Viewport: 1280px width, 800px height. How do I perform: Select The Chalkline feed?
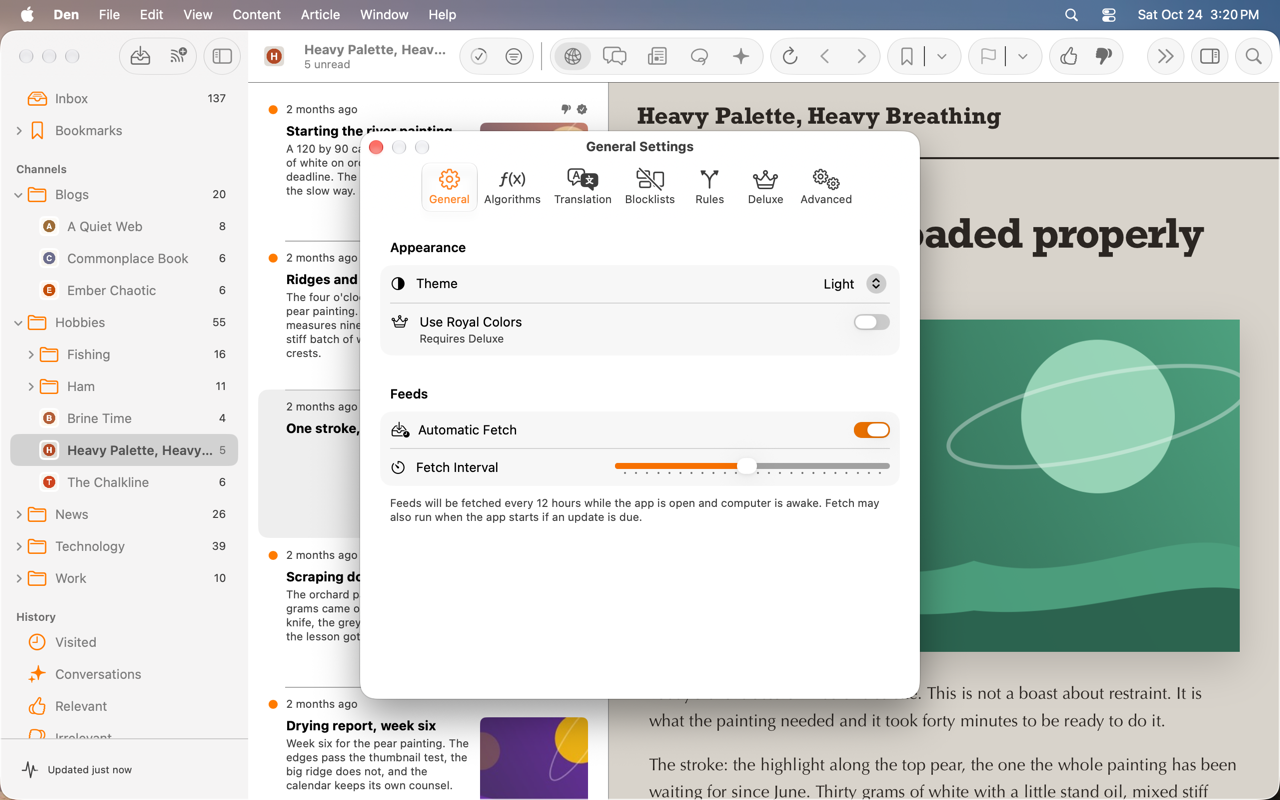point(124,482)
